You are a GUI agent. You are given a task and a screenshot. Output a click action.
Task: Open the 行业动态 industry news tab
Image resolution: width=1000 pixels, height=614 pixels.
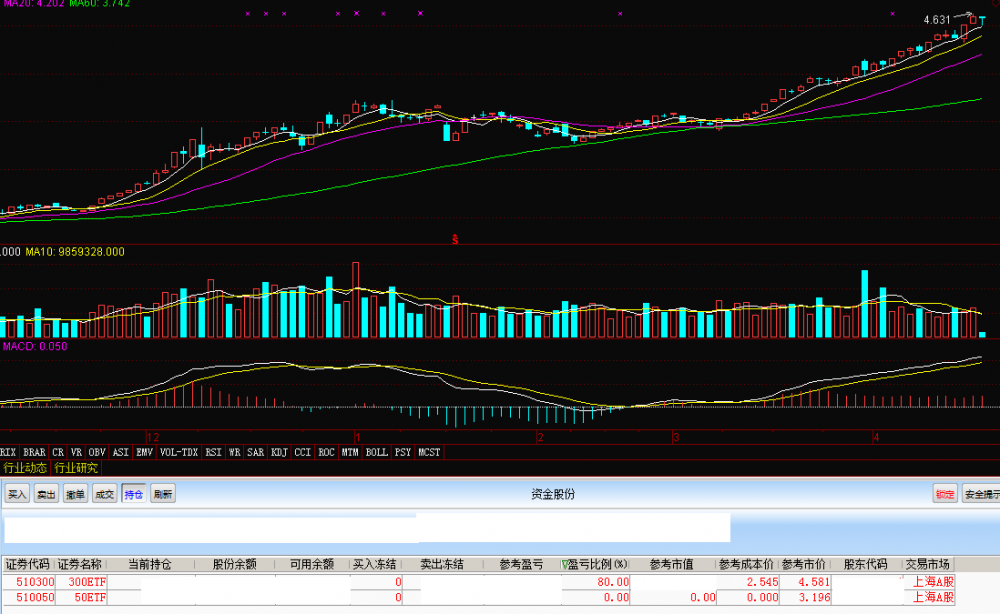(25, 467)
